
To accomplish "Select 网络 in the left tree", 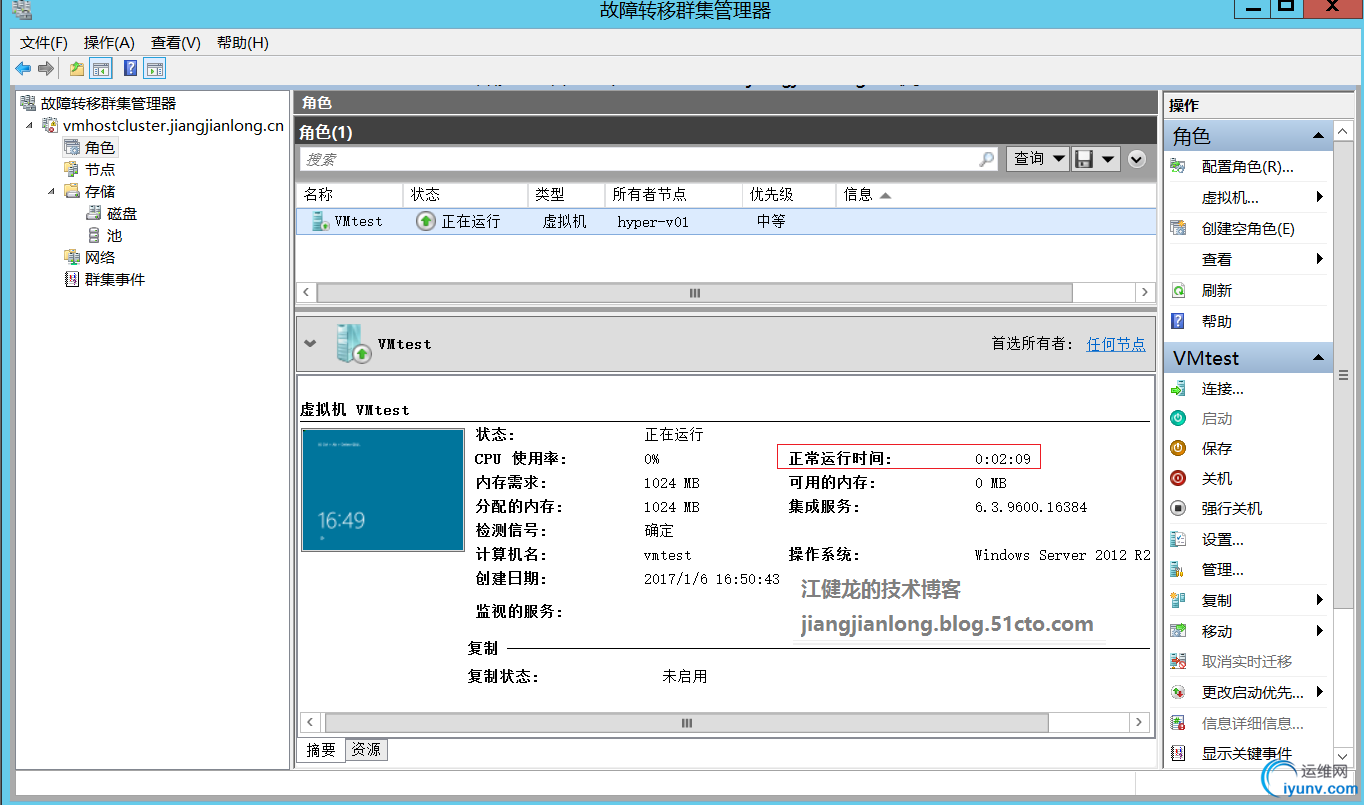I will tap(100, 257).
